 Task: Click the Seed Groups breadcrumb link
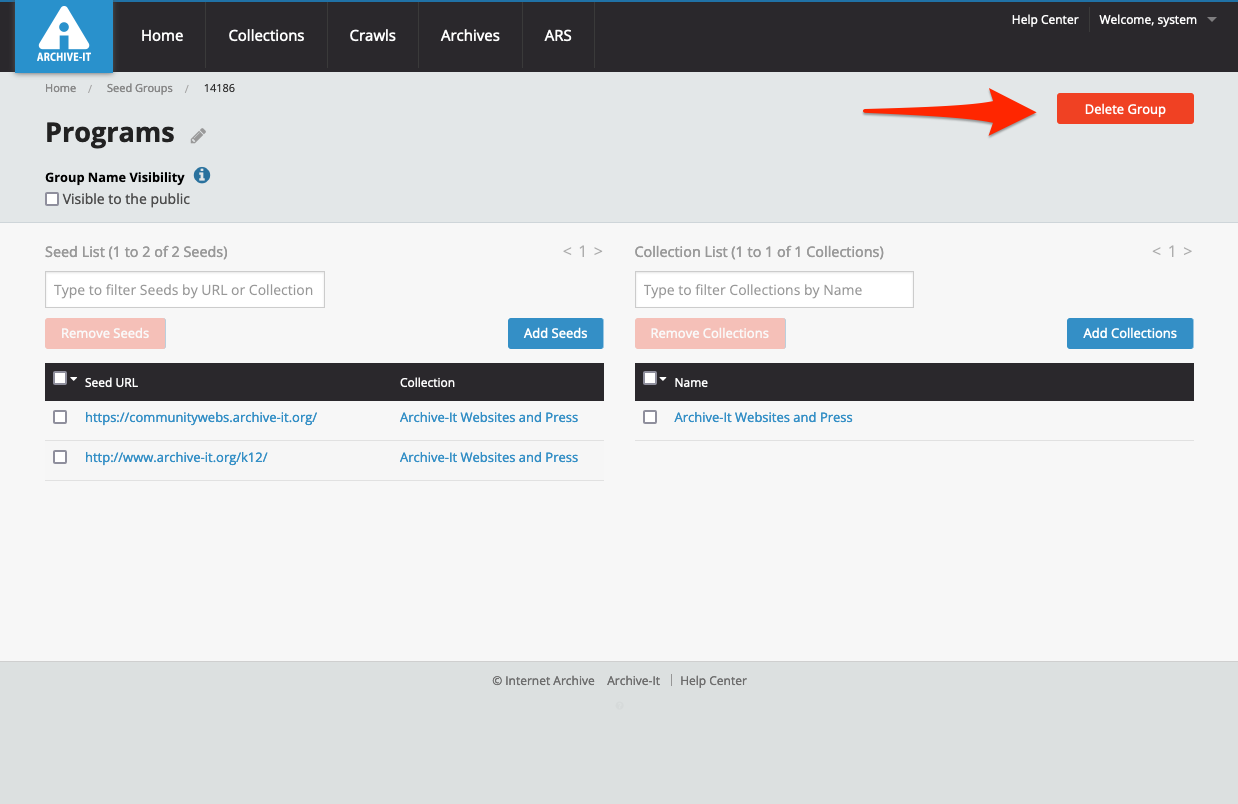139,88
